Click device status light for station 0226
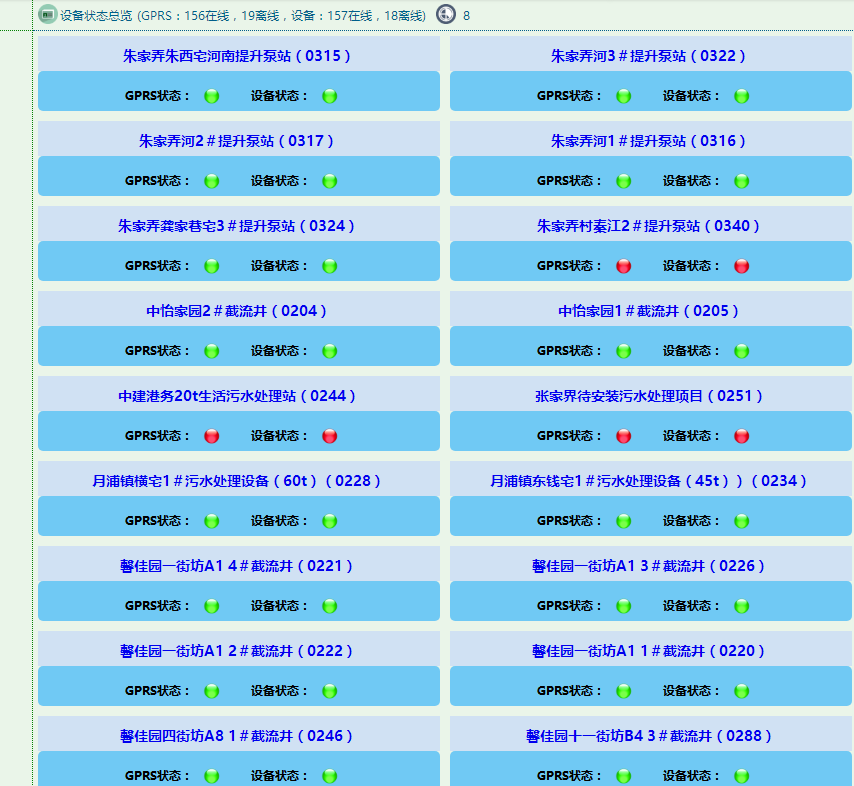The height and width of the screenshot is (786, 854). pos(741,606)
